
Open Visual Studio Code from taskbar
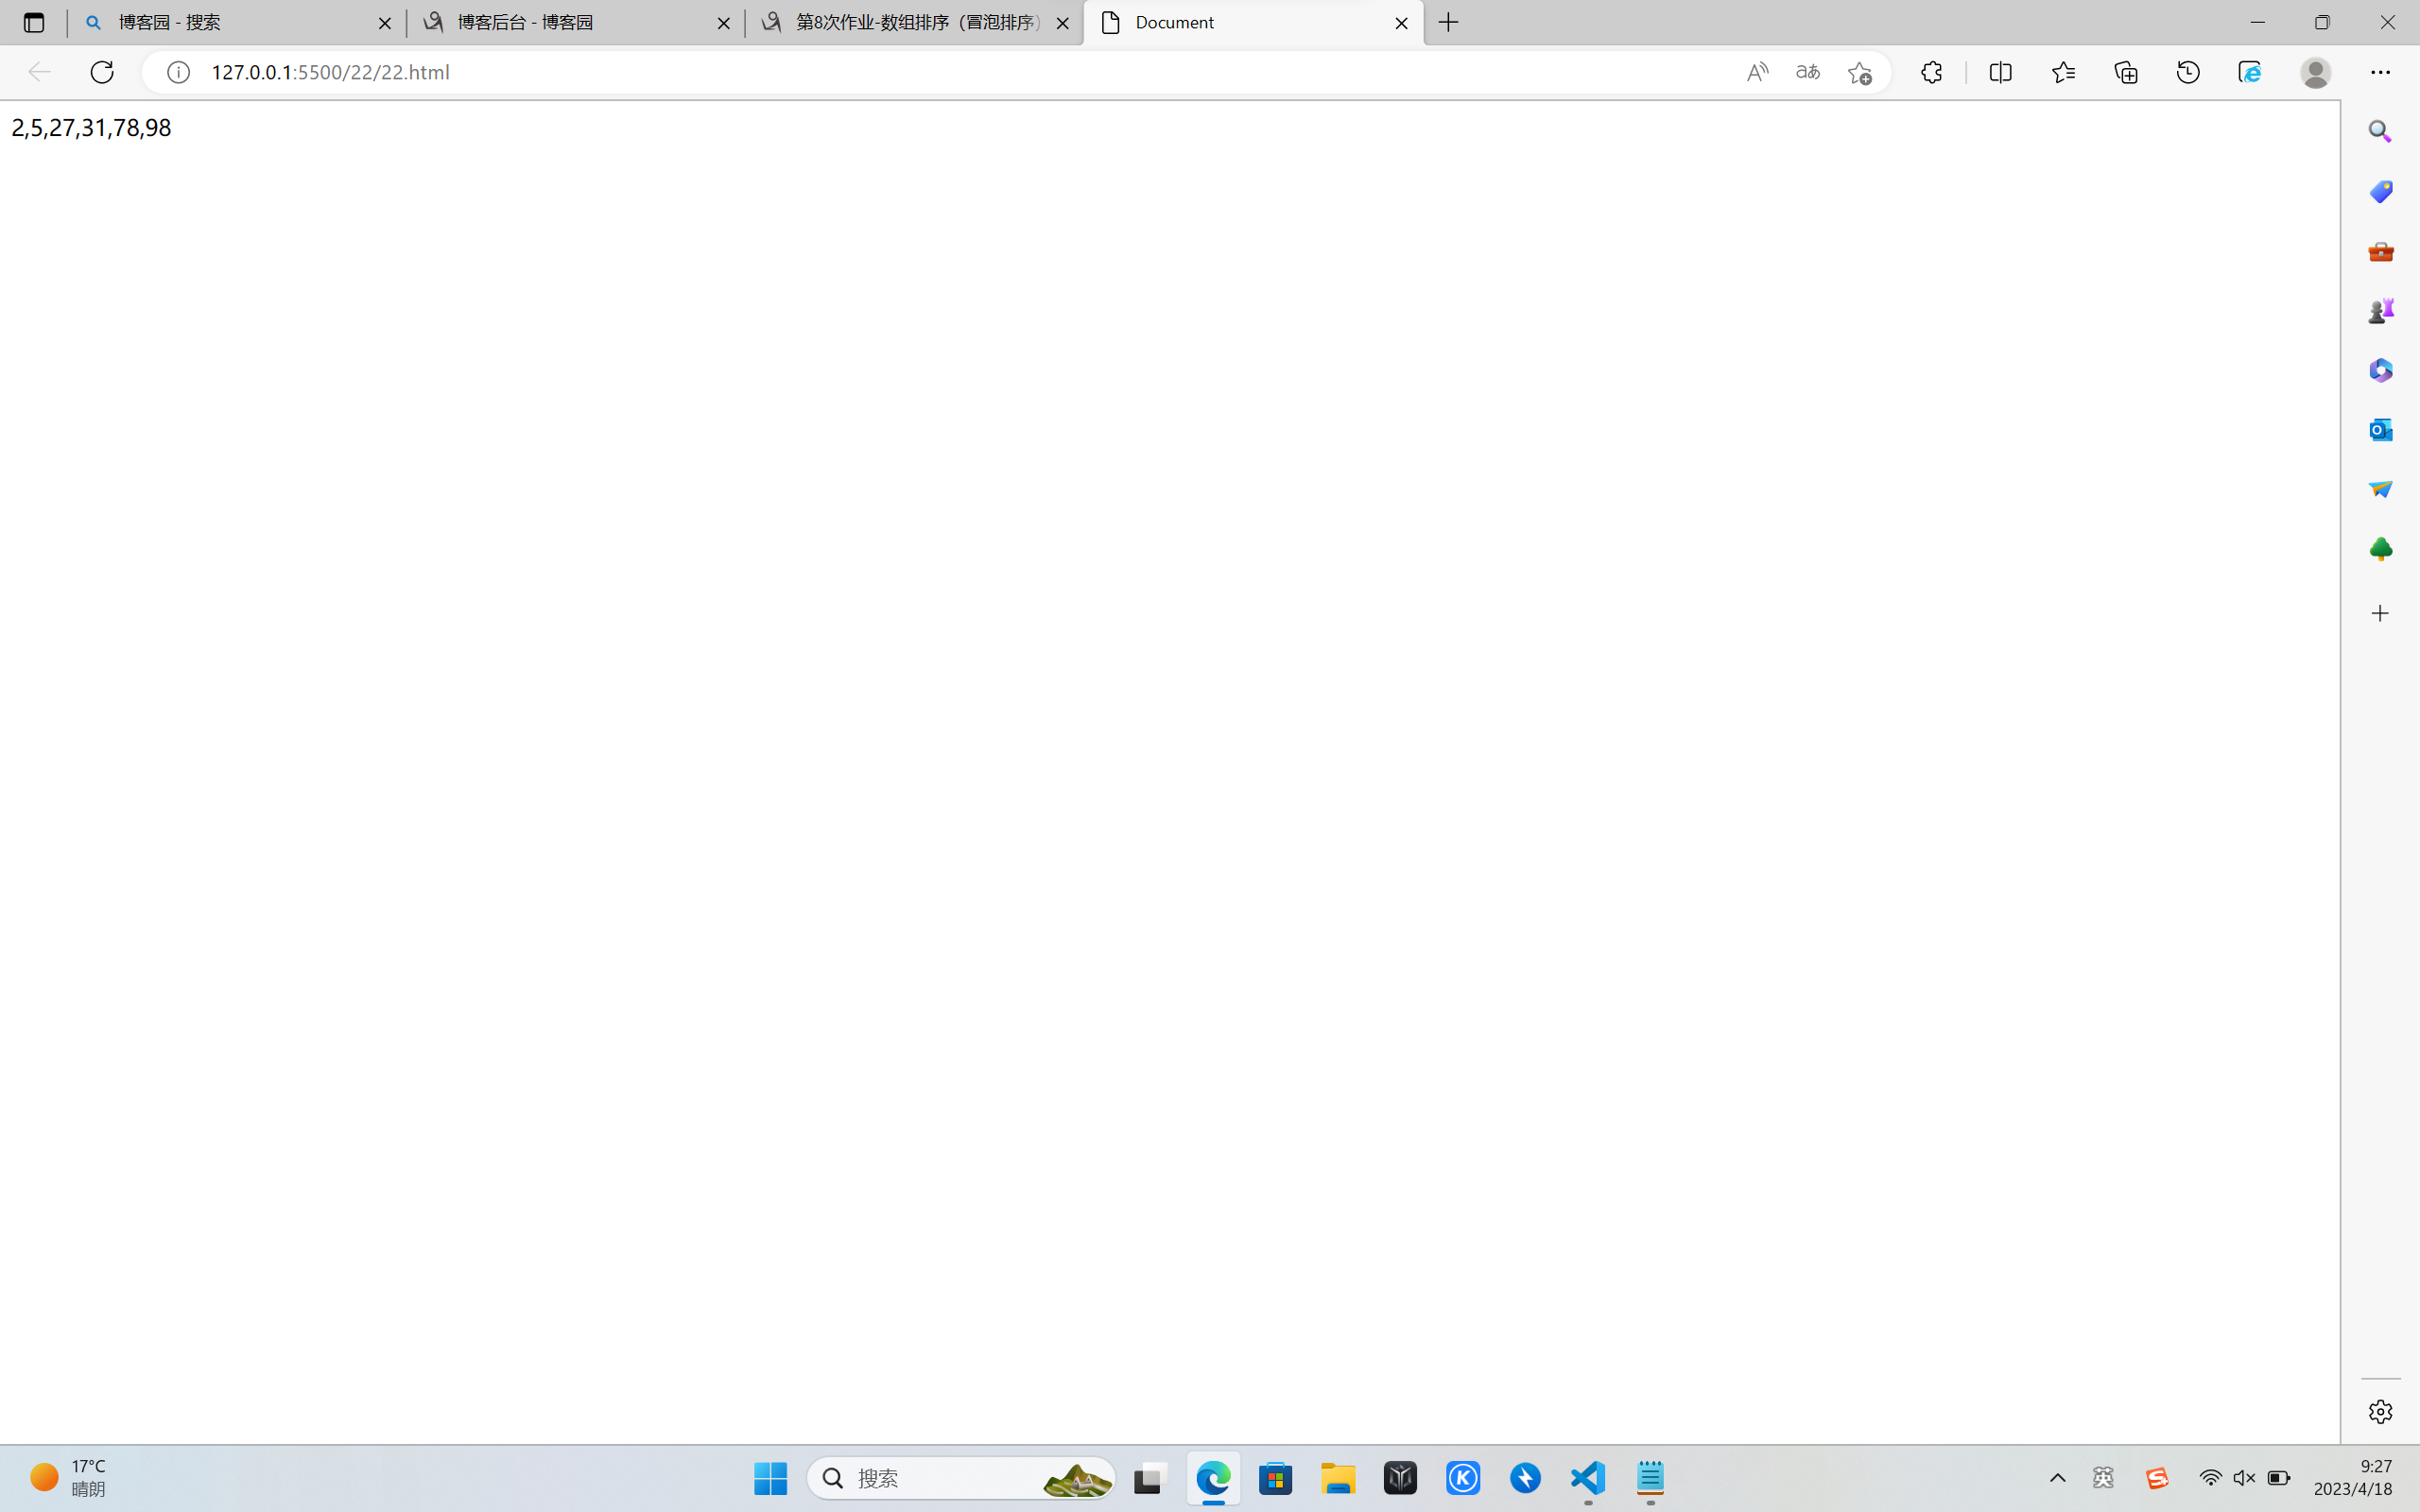coord(1588,1478)
